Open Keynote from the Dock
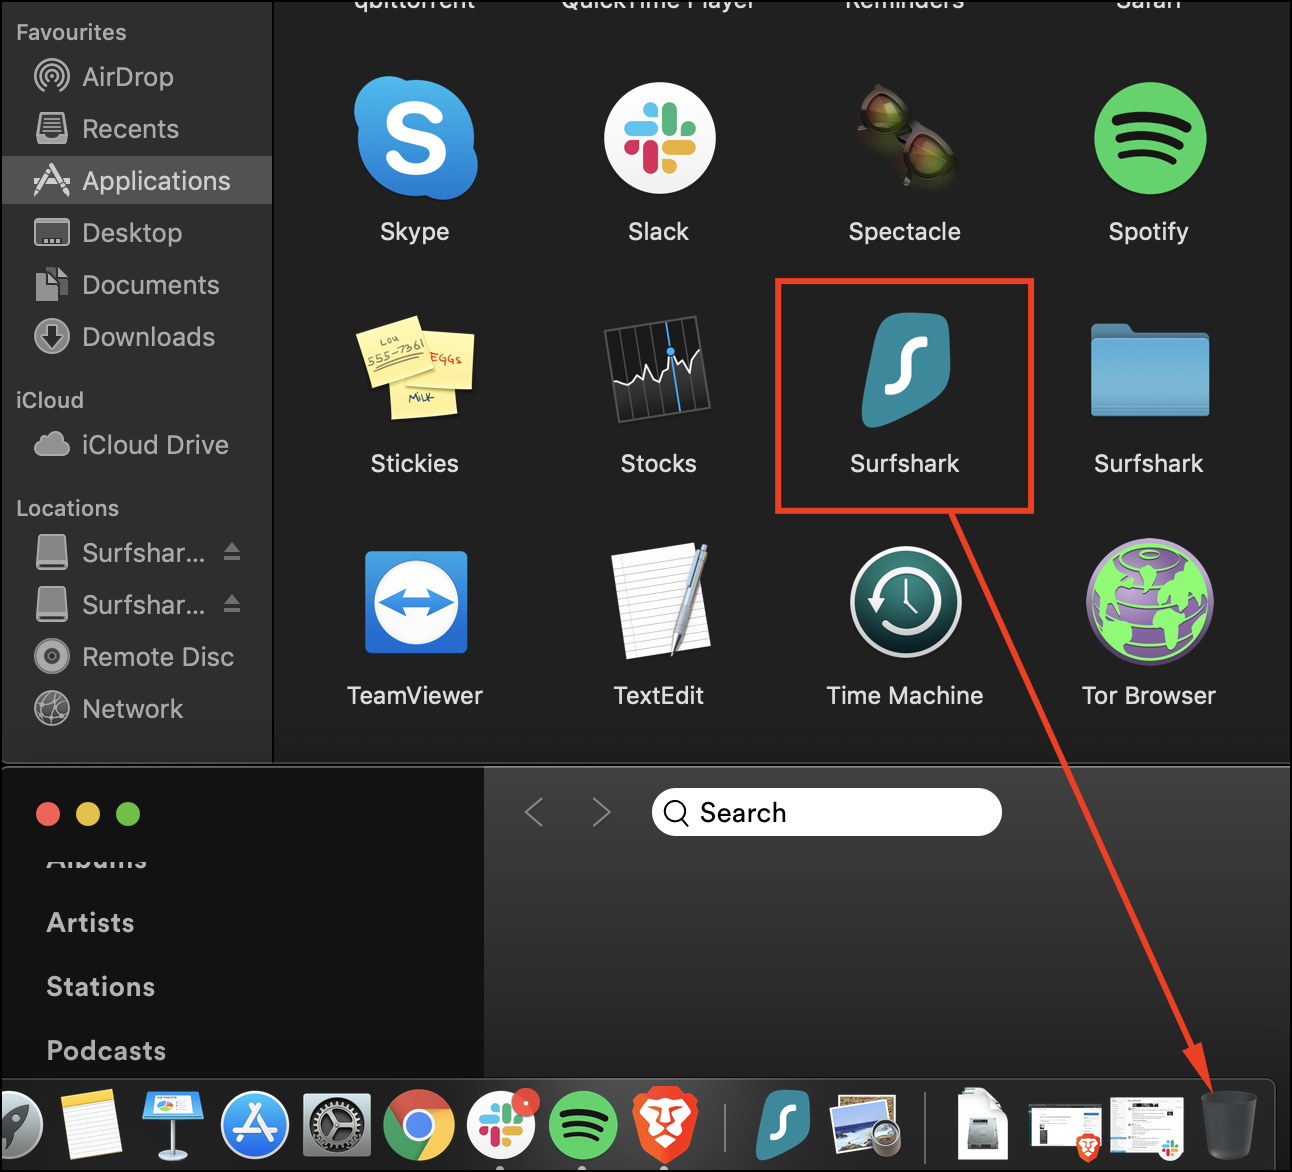The height and width of the screenshot is (1172, 1292). click(173, 1125)
